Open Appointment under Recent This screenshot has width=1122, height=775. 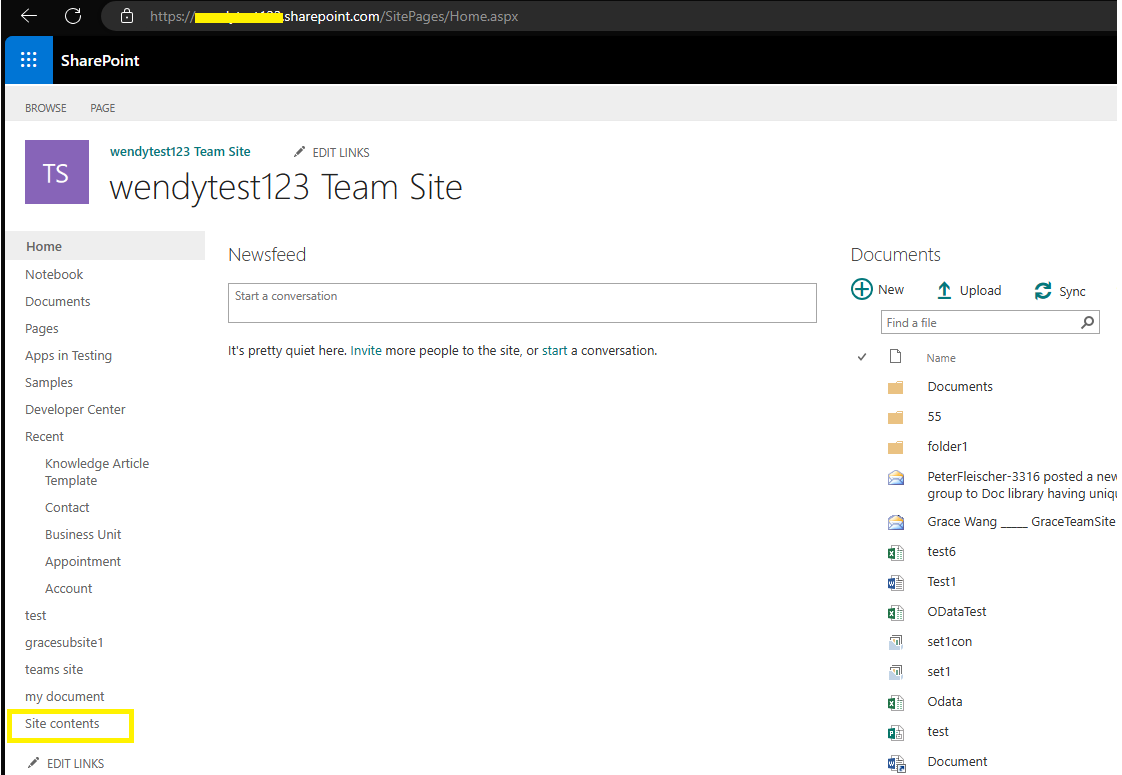[83, 562]
